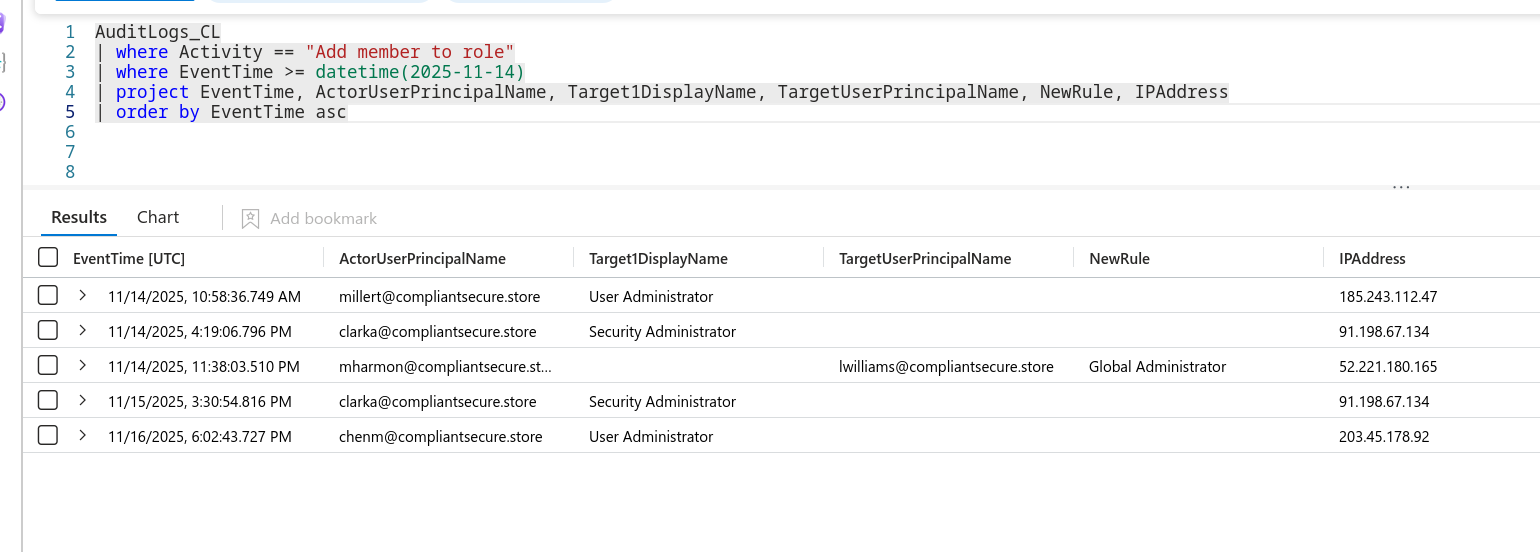Tick the checkbox for the chenm row
Viewport: 1540px width, 552px height.
[48, 436]
